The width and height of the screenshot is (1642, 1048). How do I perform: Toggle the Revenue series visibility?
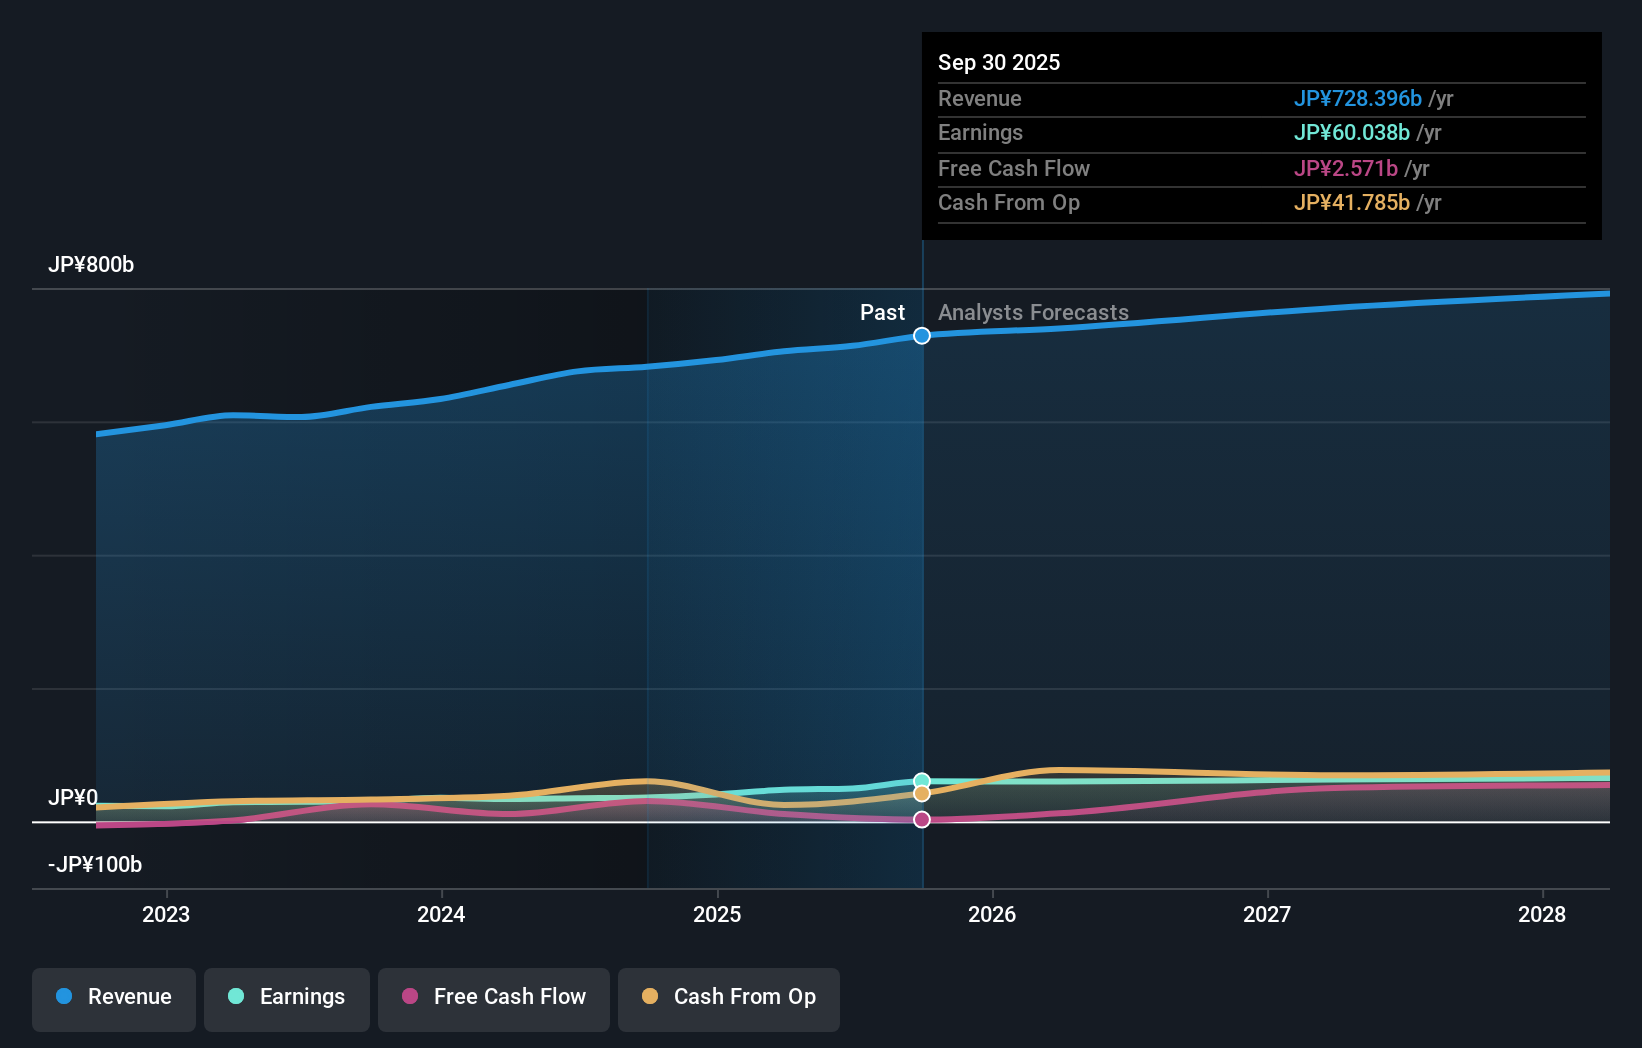coord(113,997)
